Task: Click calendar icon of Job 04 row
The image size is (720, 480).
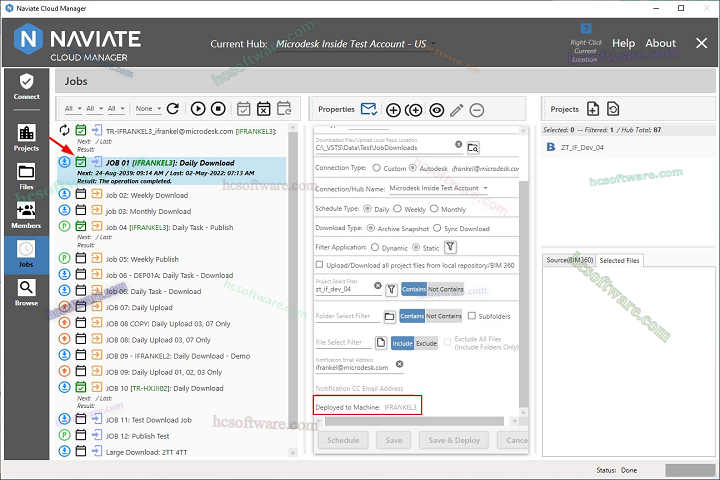Action: pos(81,226)
